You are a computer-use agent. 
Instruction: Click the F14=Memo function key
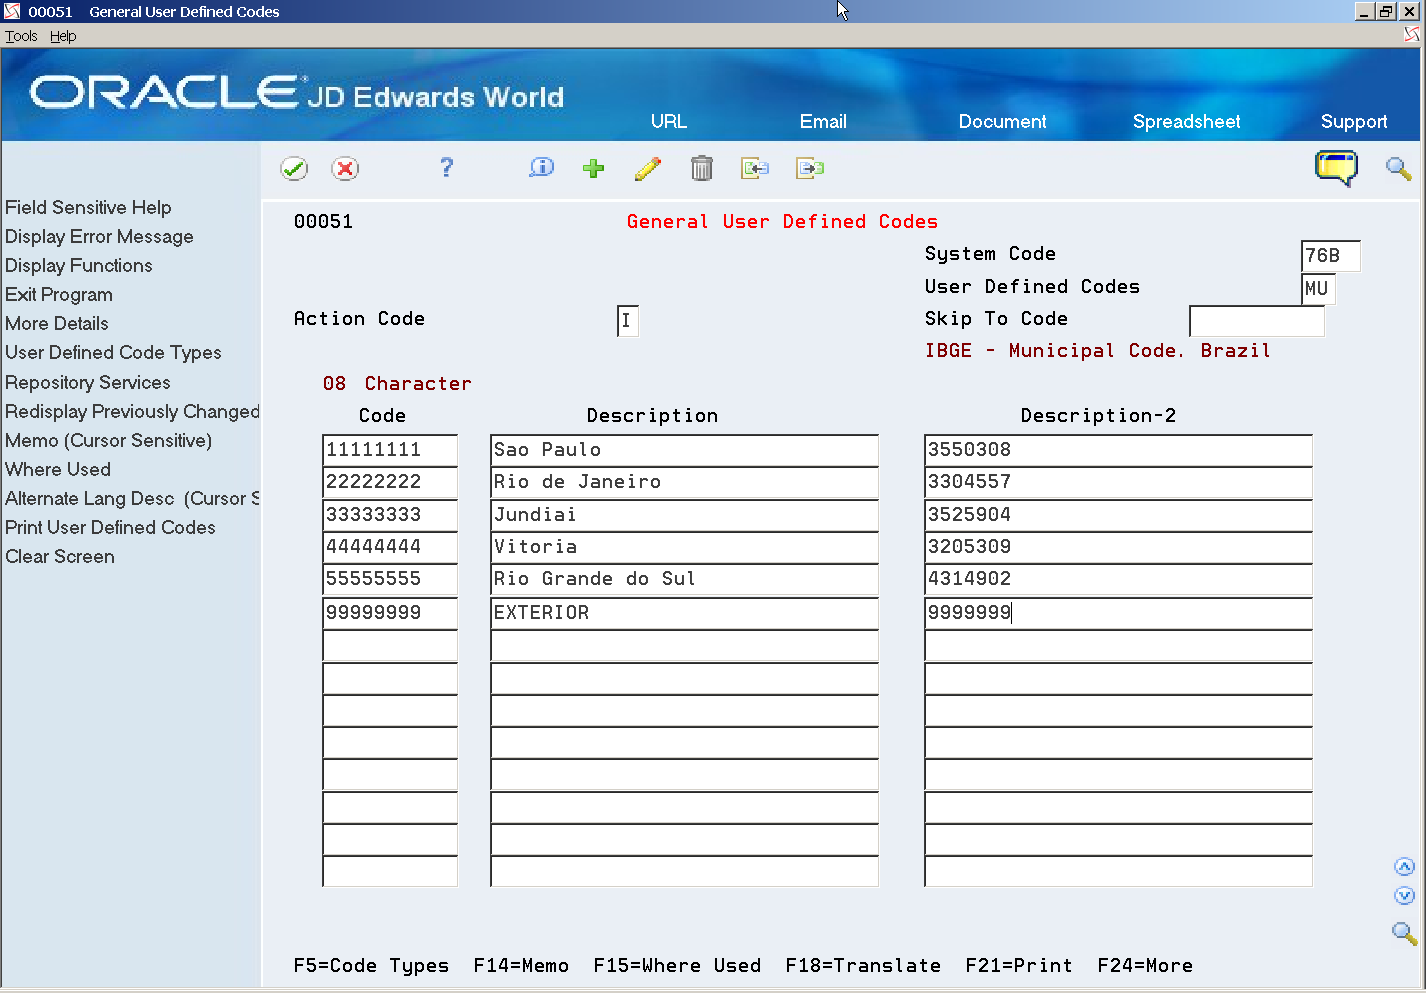pyautogui.click(x=521, y=966)
